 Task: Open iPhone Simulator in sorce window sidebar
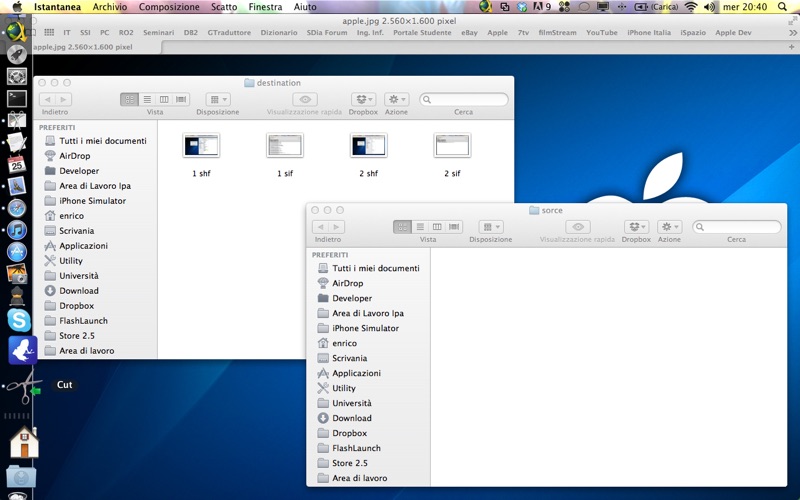pos(368,328)
